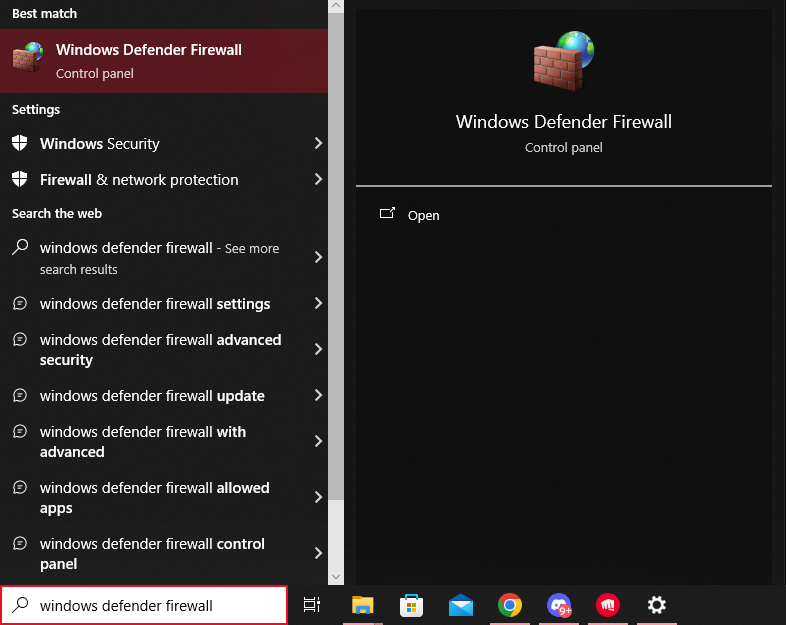786x625 pixels.
Task: Click suggestion icon beside 'firewall with advanced'
Action: click(20, 431)
